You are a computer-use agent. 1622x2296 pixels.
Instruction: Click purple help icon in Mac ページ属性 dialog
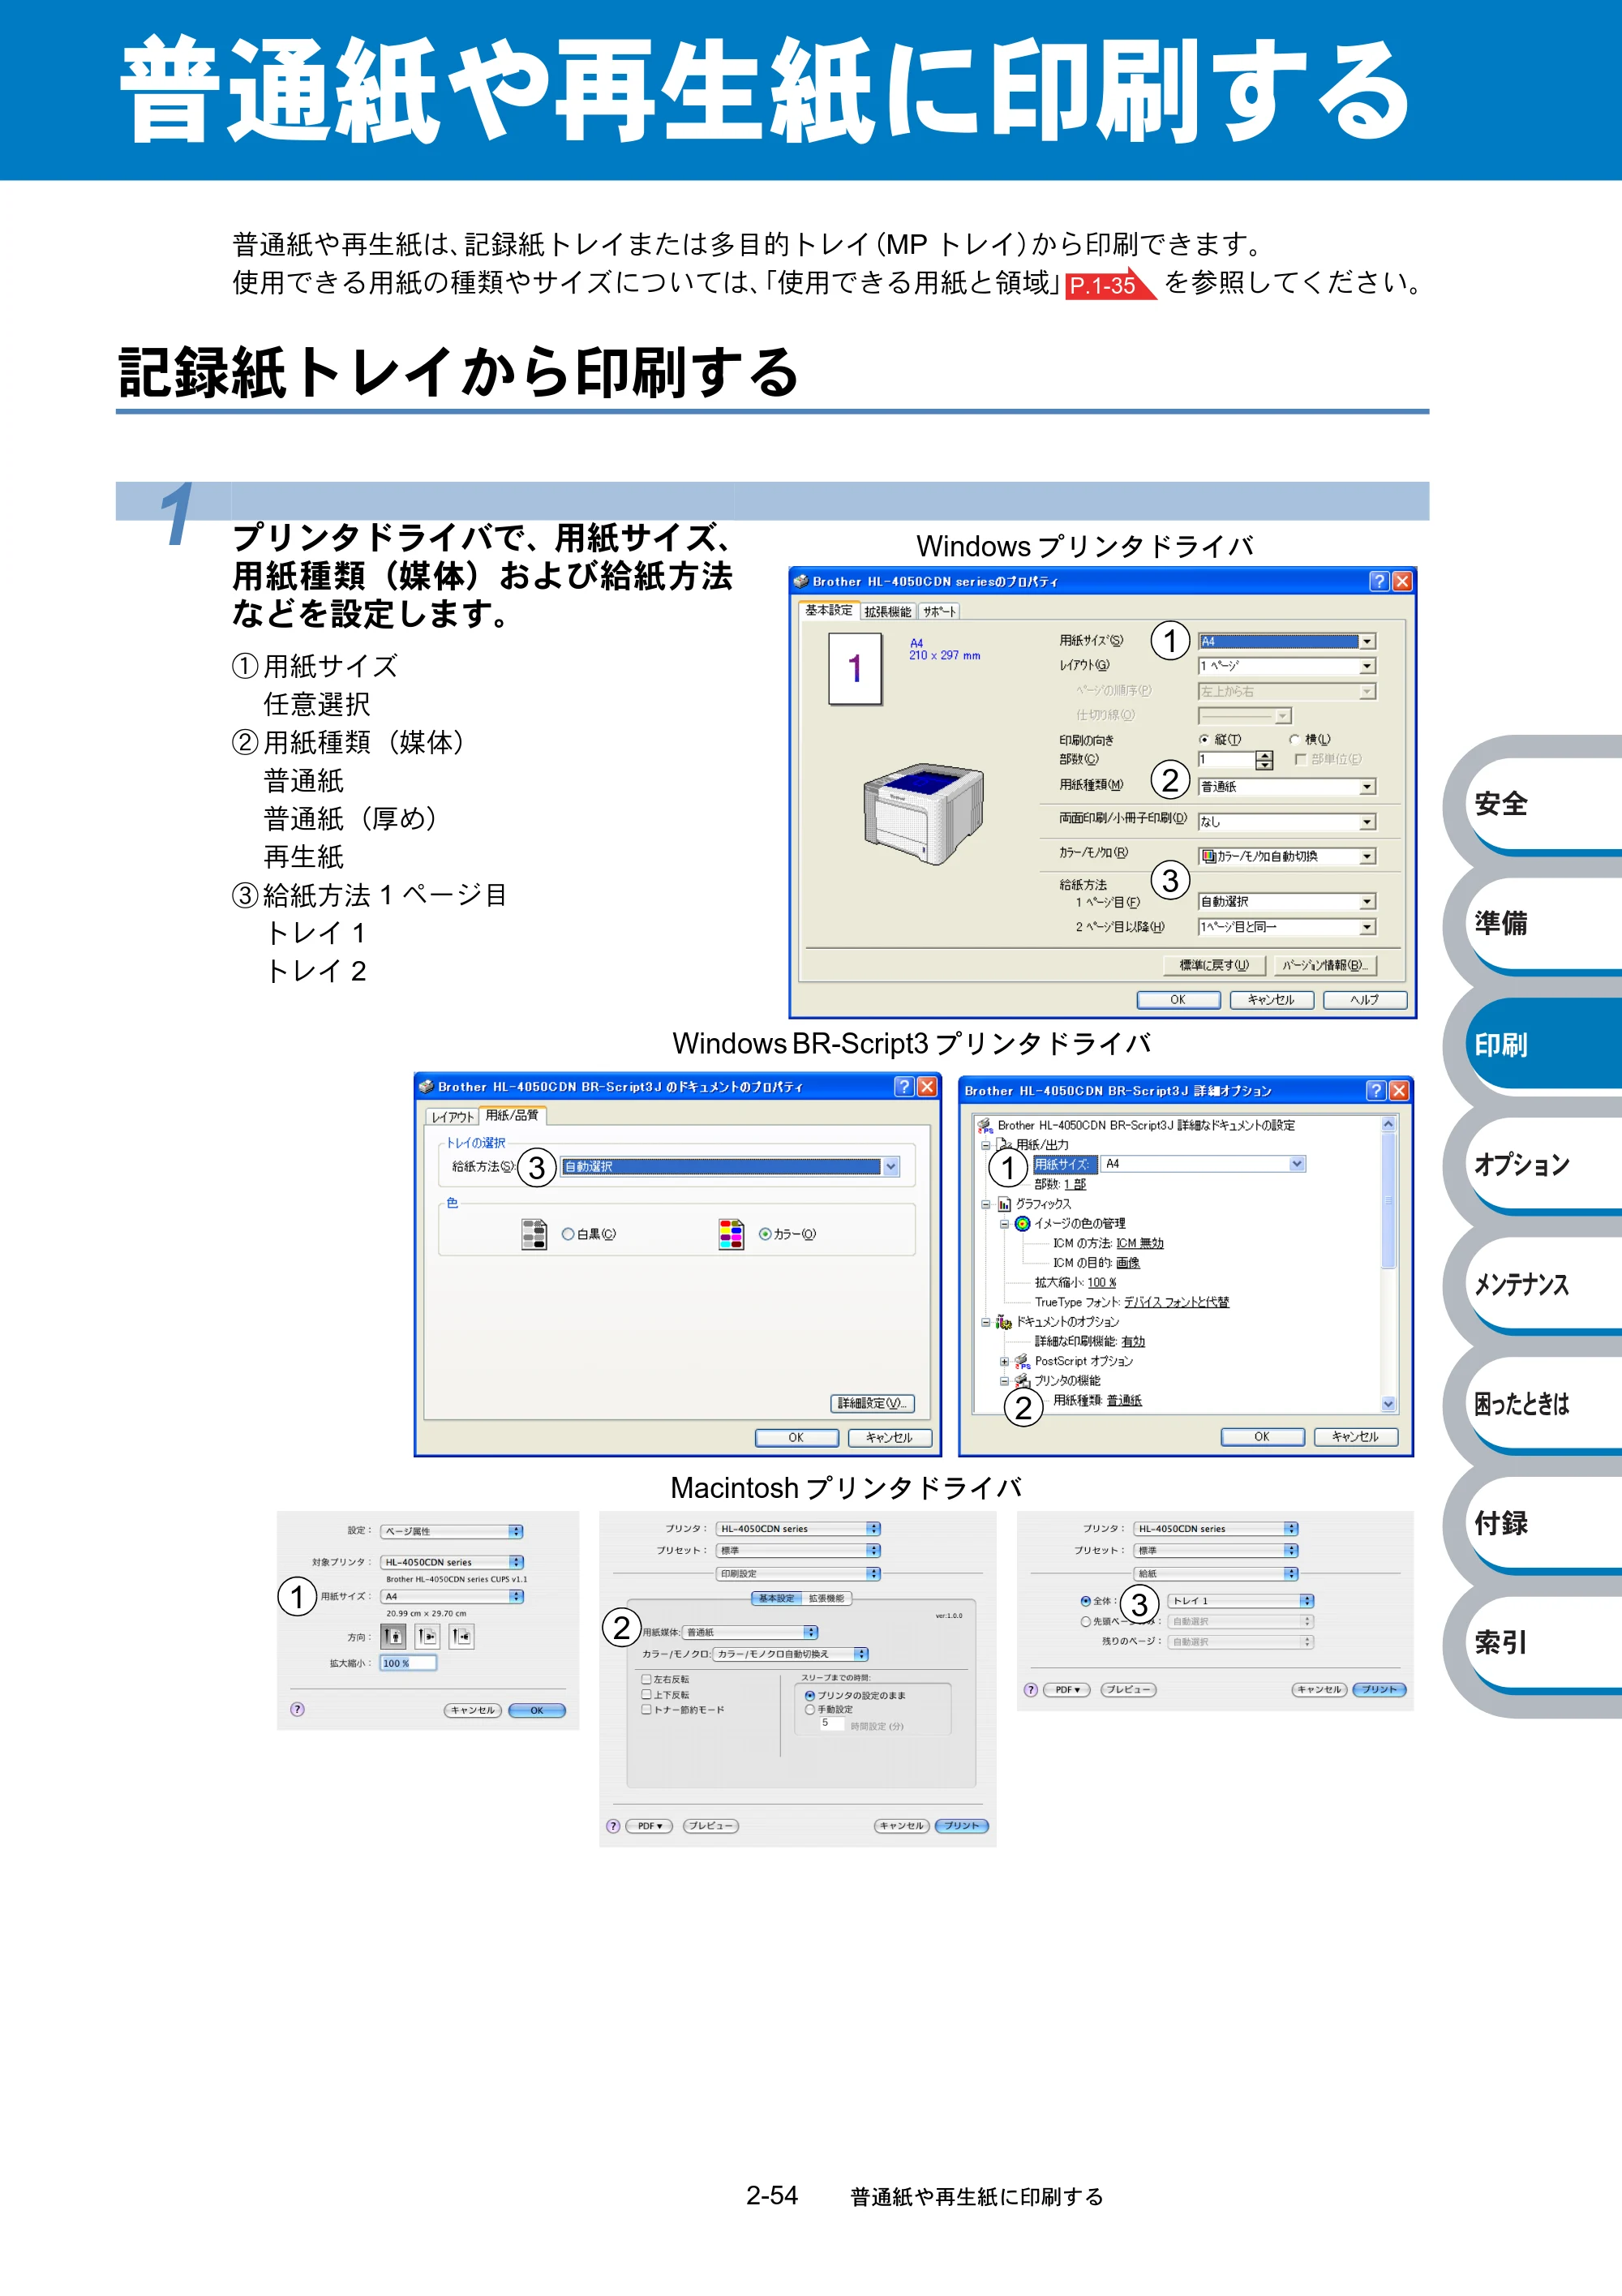tap(297, 1709)
